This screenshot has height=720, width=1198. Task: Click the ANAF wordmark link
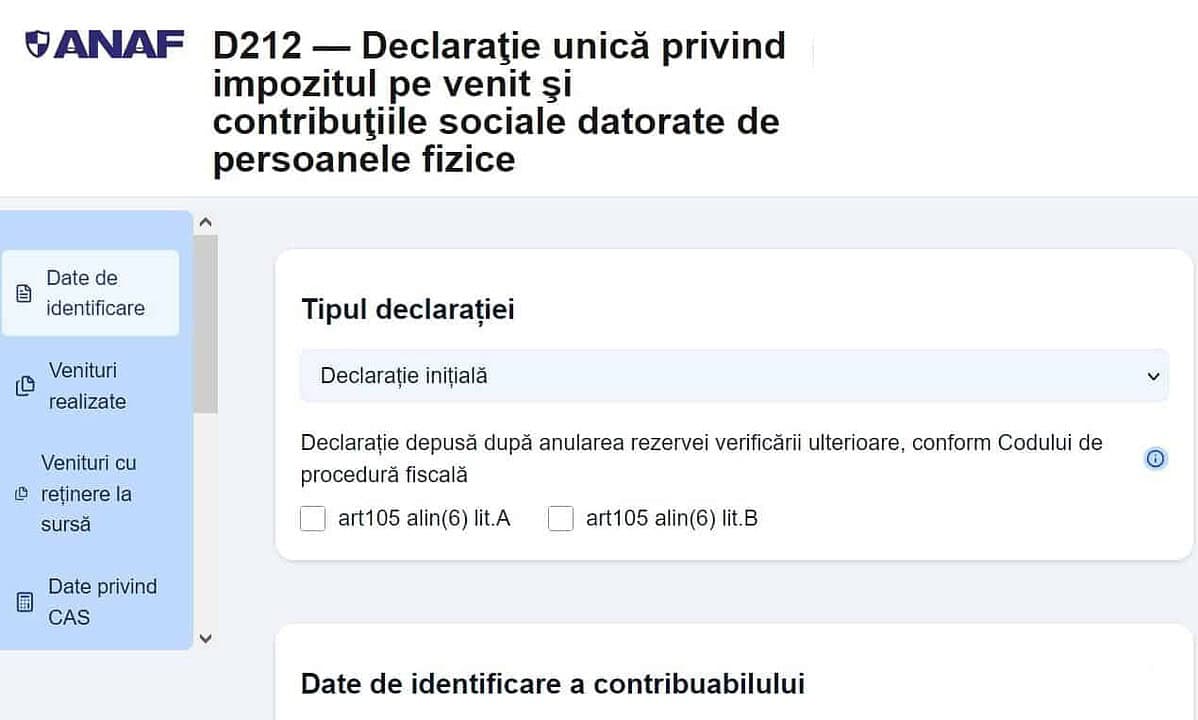tap(118, 44)
